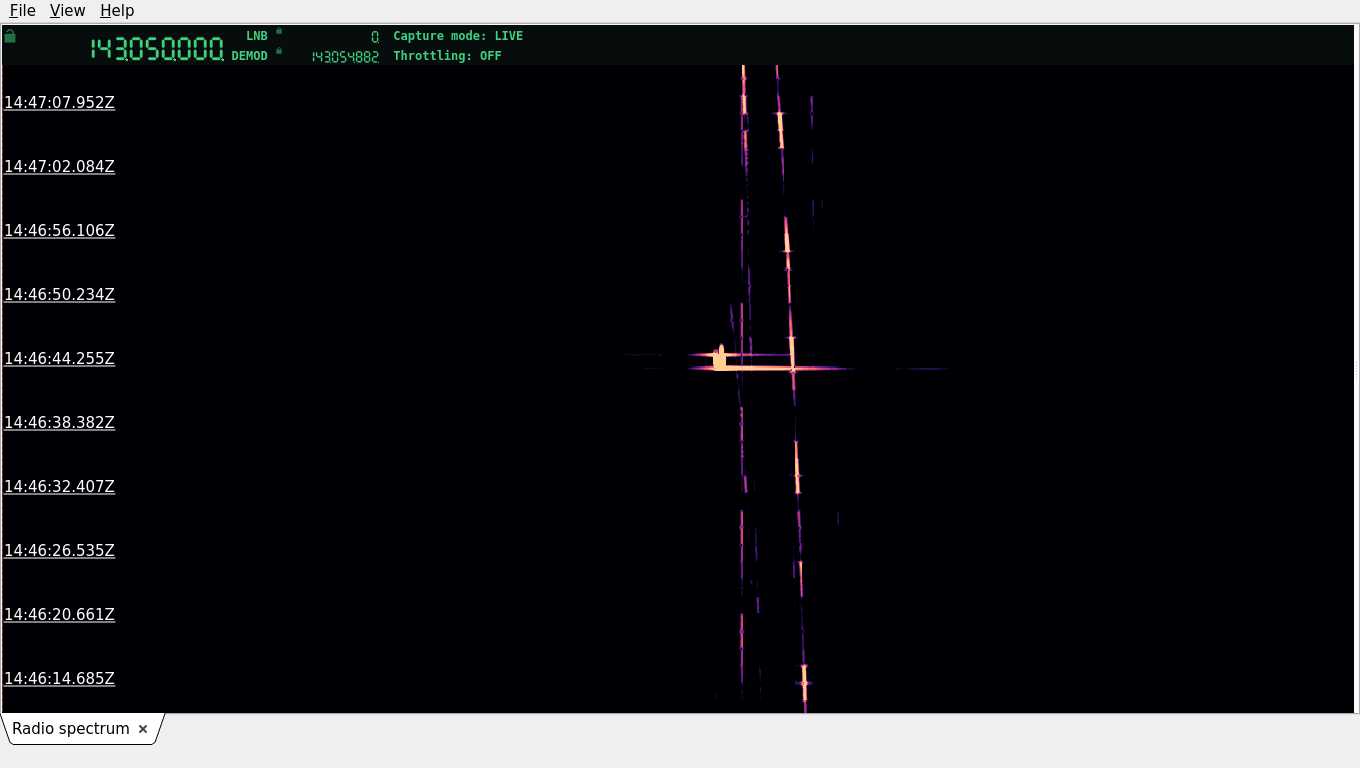The height and width of the screenshot is (768, 1360).
Task: Select the Radio spectrum tab
Action: 71,729
